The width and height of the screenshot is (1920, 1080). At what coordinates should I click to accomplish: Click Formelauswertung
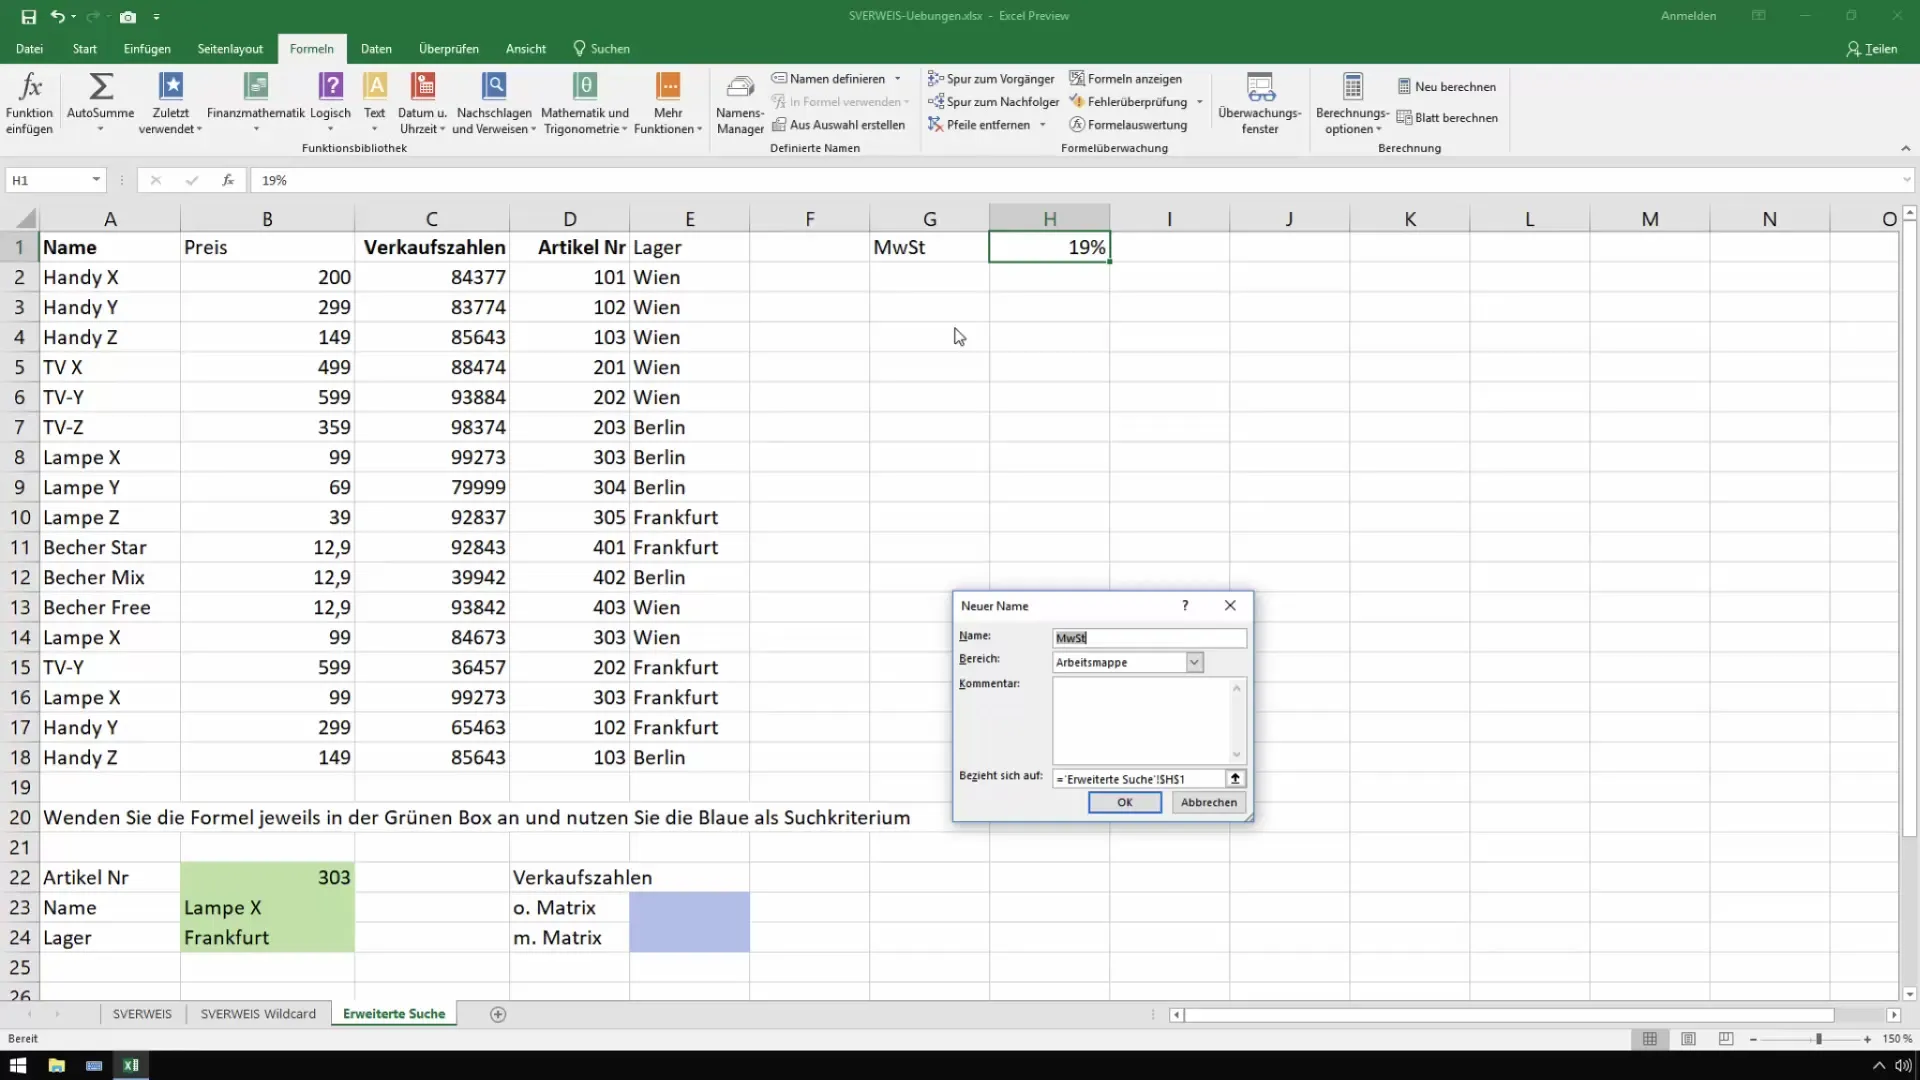click(1128, 125)
